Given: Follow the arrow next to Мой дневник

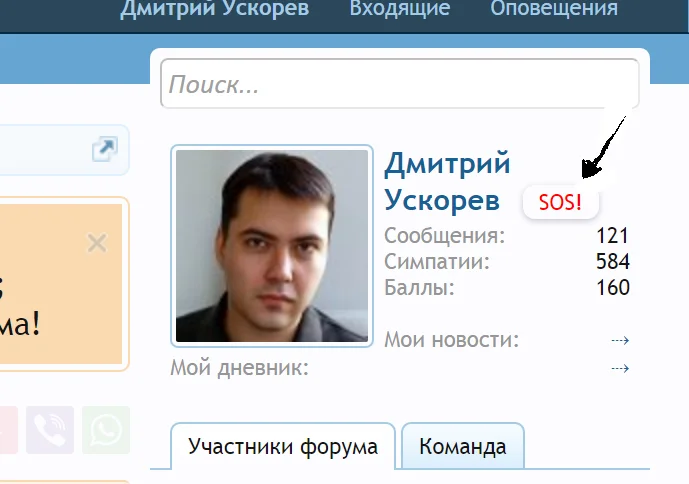Looking at the screenshot, I should point(620,368).
